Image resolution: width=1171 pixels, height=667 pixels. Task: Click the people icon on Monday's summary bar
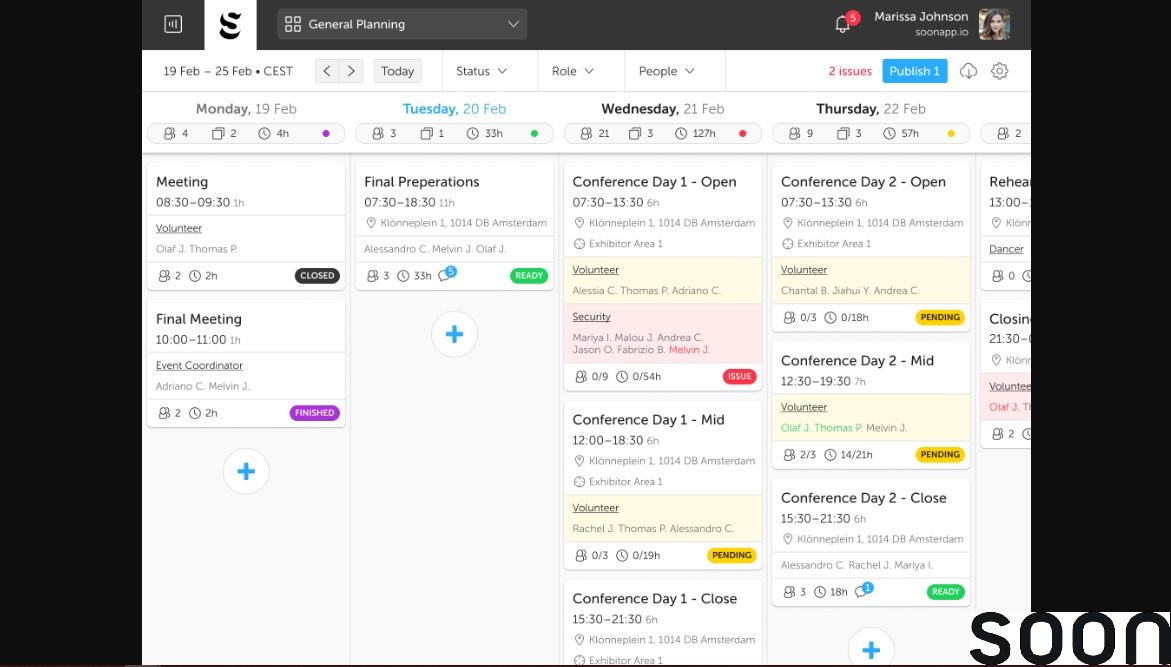pos(170,133)
